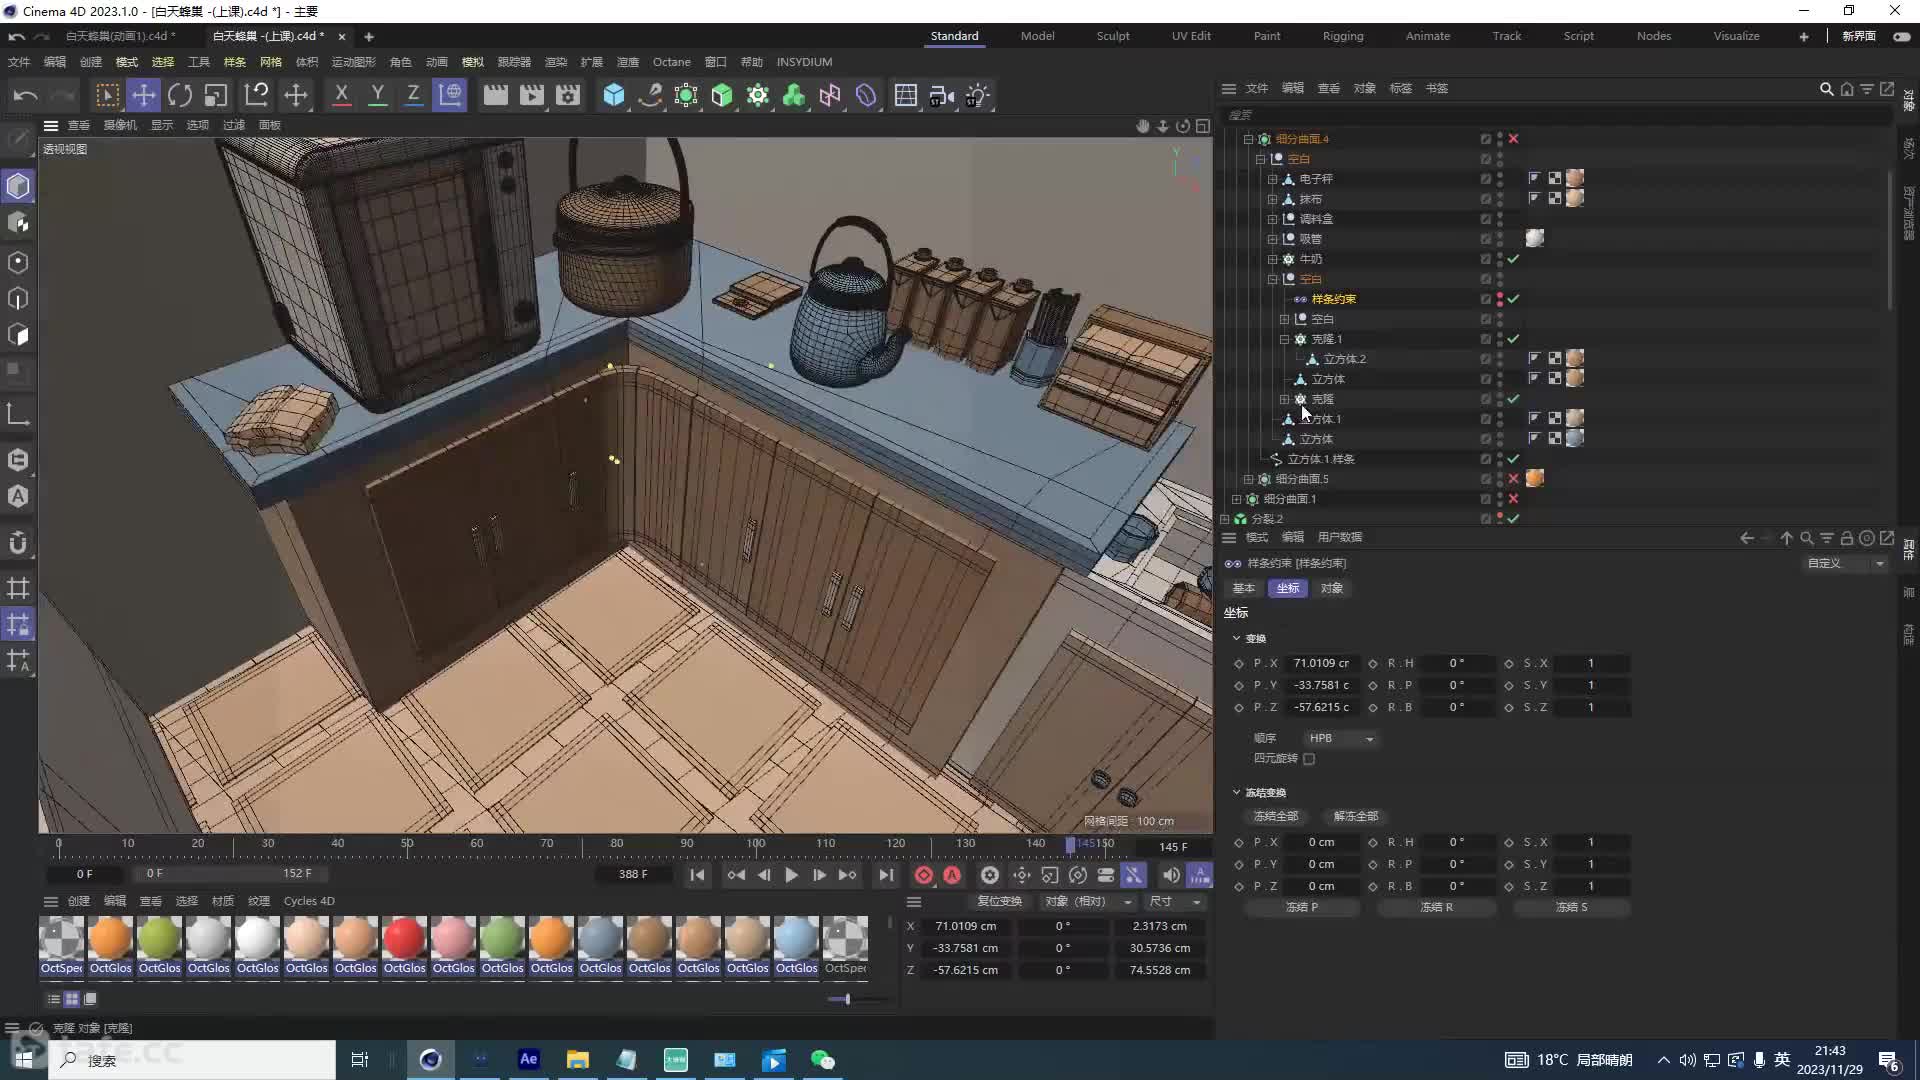
Task: Select the Move tool in toolbar
Action: coord(144,95)
